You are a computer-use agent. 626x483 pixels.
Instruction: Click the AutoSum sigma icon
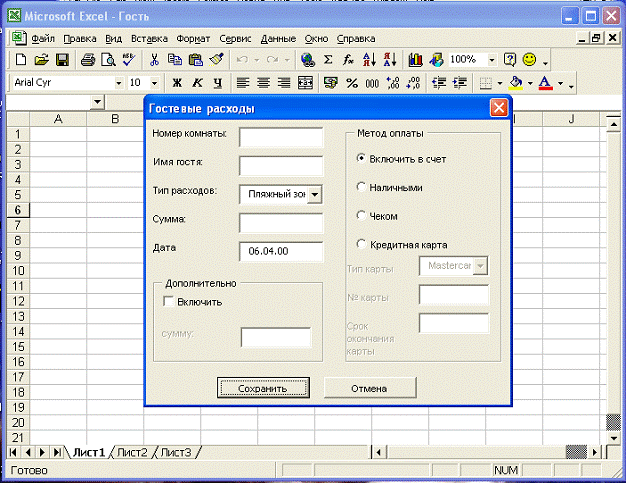(328, 60)
